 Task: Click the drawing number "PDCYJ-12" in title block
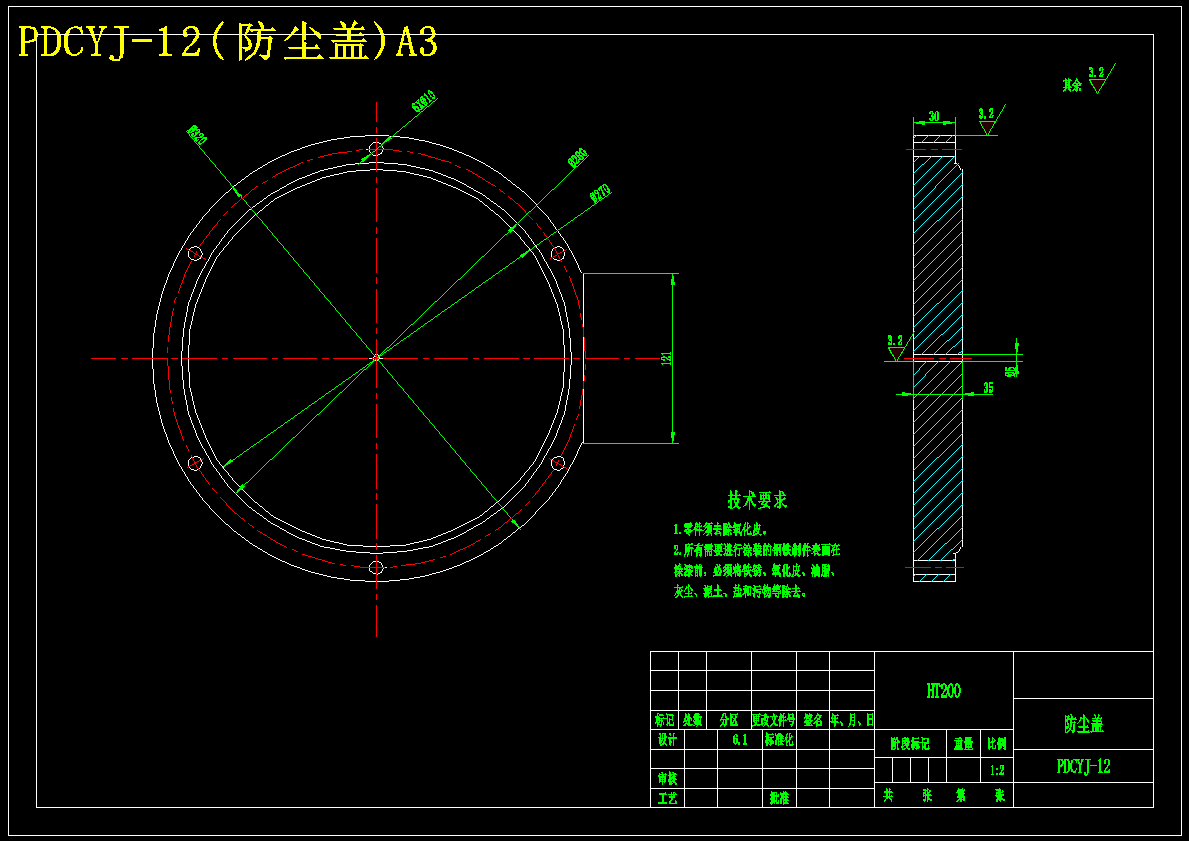pyautogui.click(x=1084, y=767)
